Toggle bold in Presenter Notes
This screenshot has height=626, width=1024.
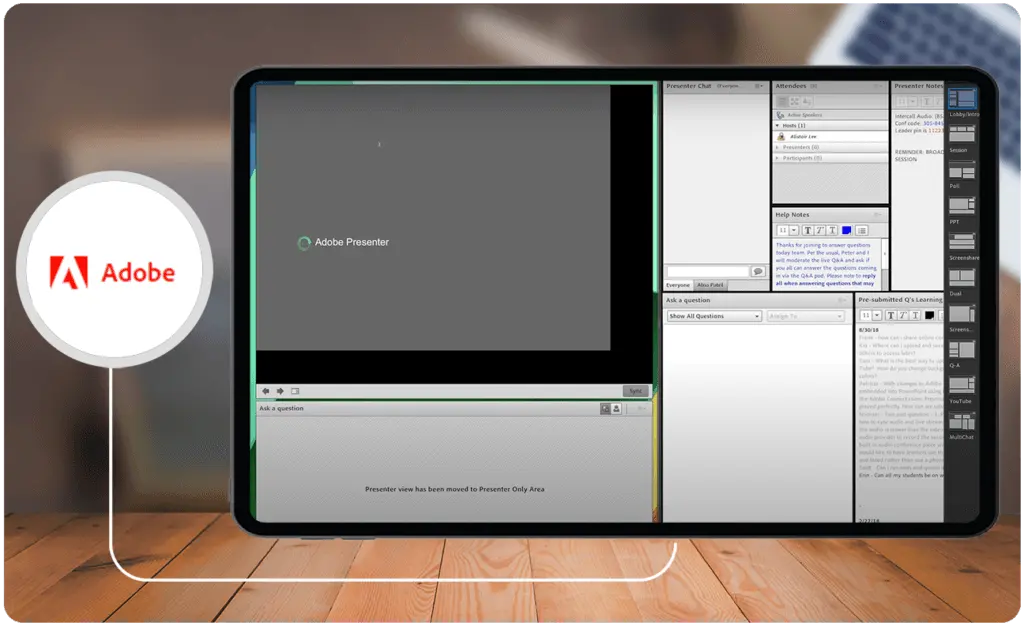click(x=927, y=101)
